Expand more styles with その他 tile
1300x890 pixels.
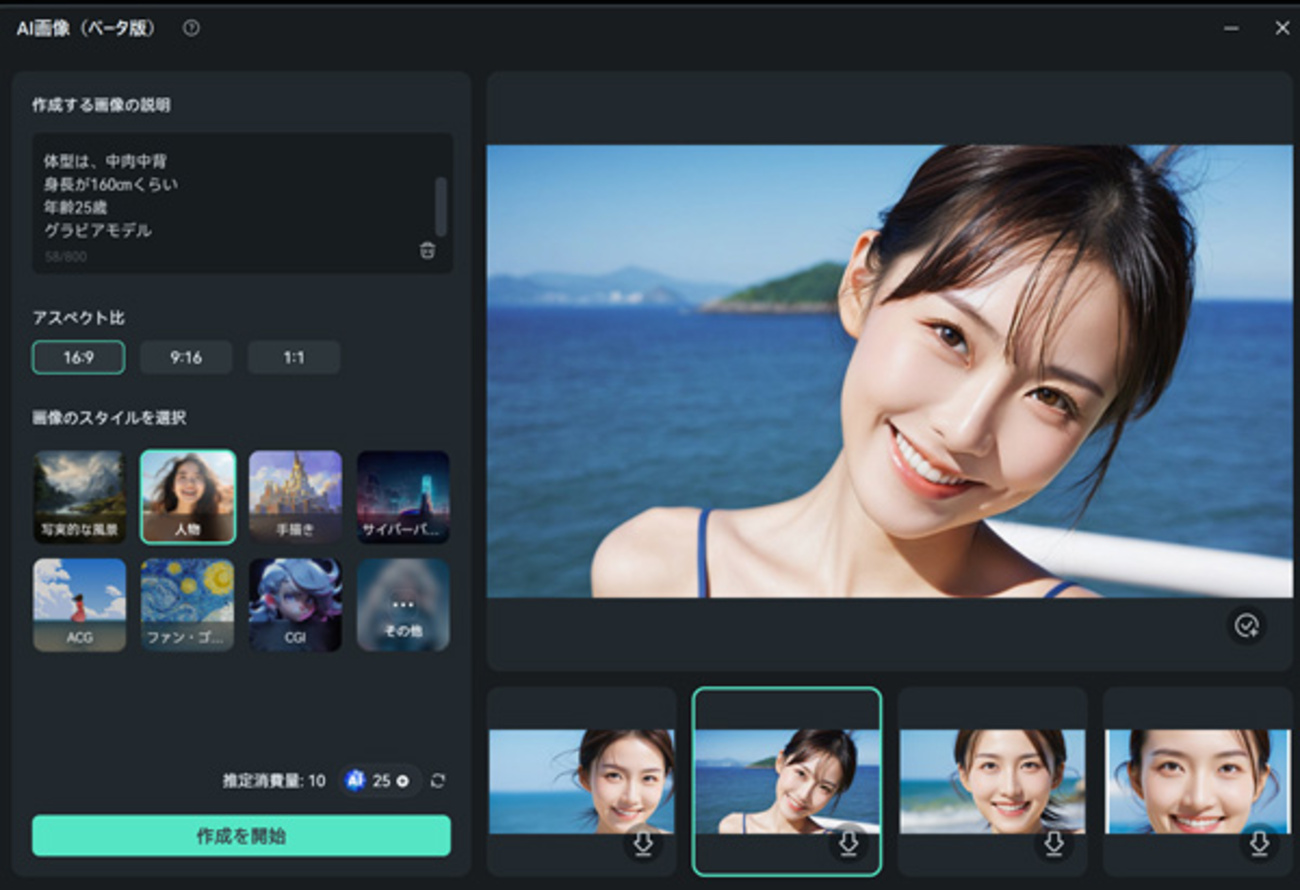point(403,605)
